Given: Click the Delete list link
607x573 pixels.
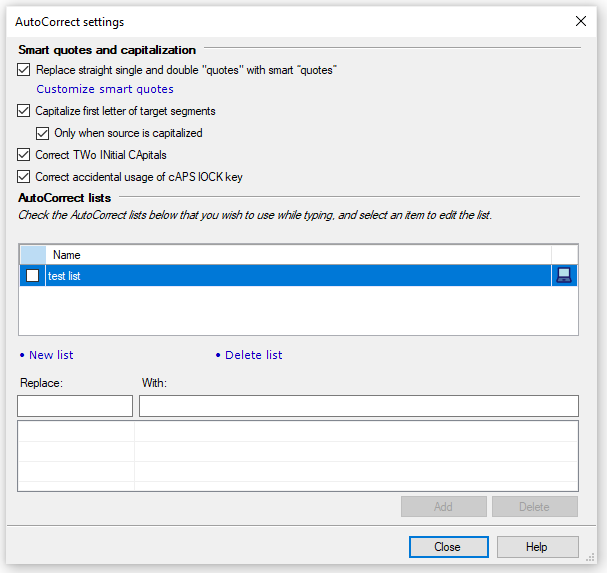Looking at the screenshot, I should 253,355.
